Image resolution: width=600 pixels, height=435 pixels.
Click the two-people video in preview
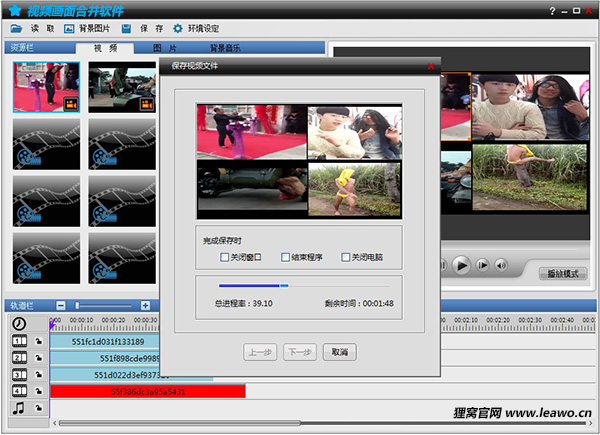pyautogui.click(x=530, y=107)
